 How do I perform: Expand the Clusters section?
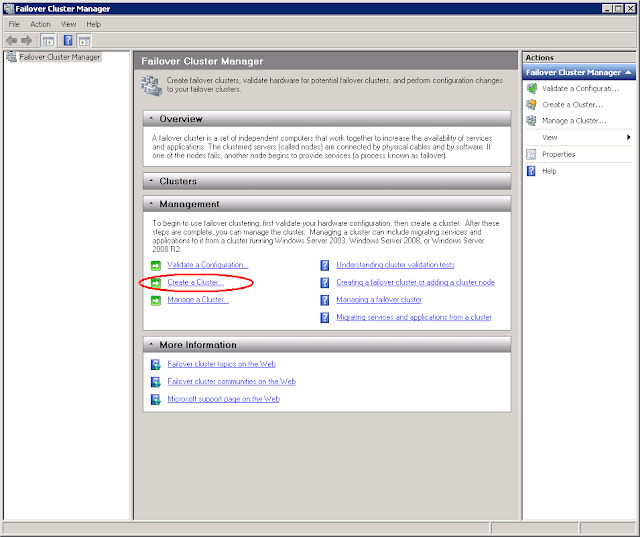[x=151, y=181]
